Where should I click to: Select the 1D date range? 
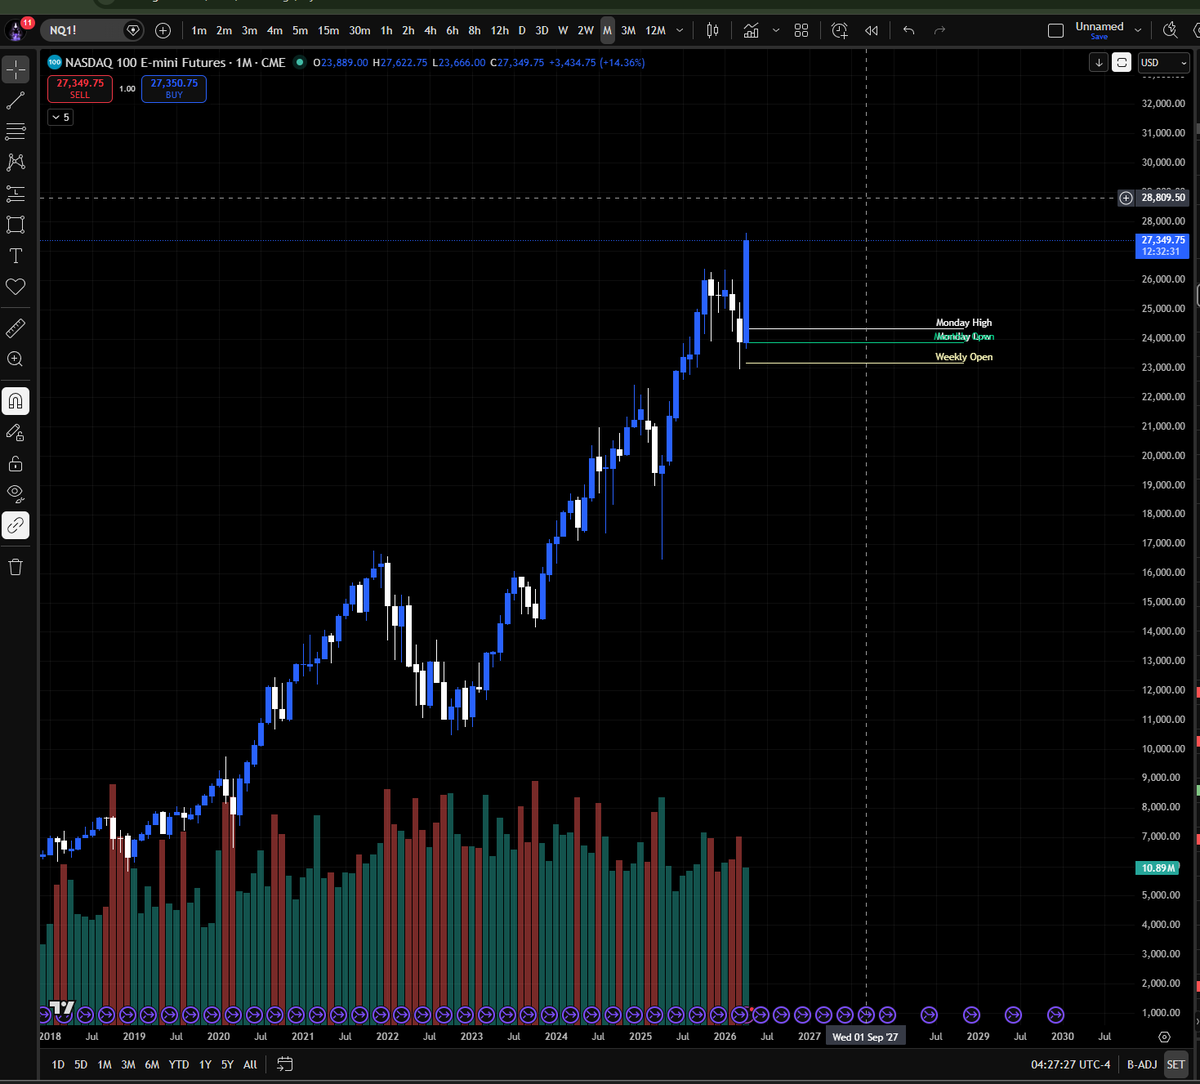click(x=58, y=1064)
